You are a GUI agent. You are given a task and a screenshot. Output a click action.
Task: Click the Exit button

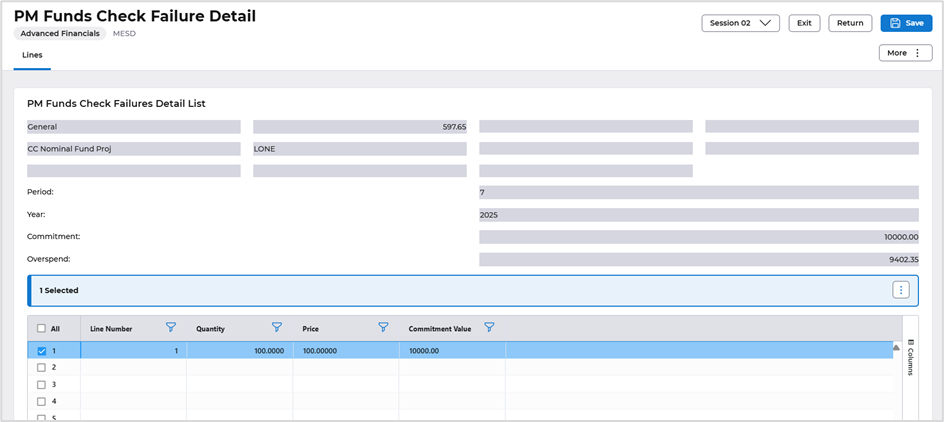point(804,23)
